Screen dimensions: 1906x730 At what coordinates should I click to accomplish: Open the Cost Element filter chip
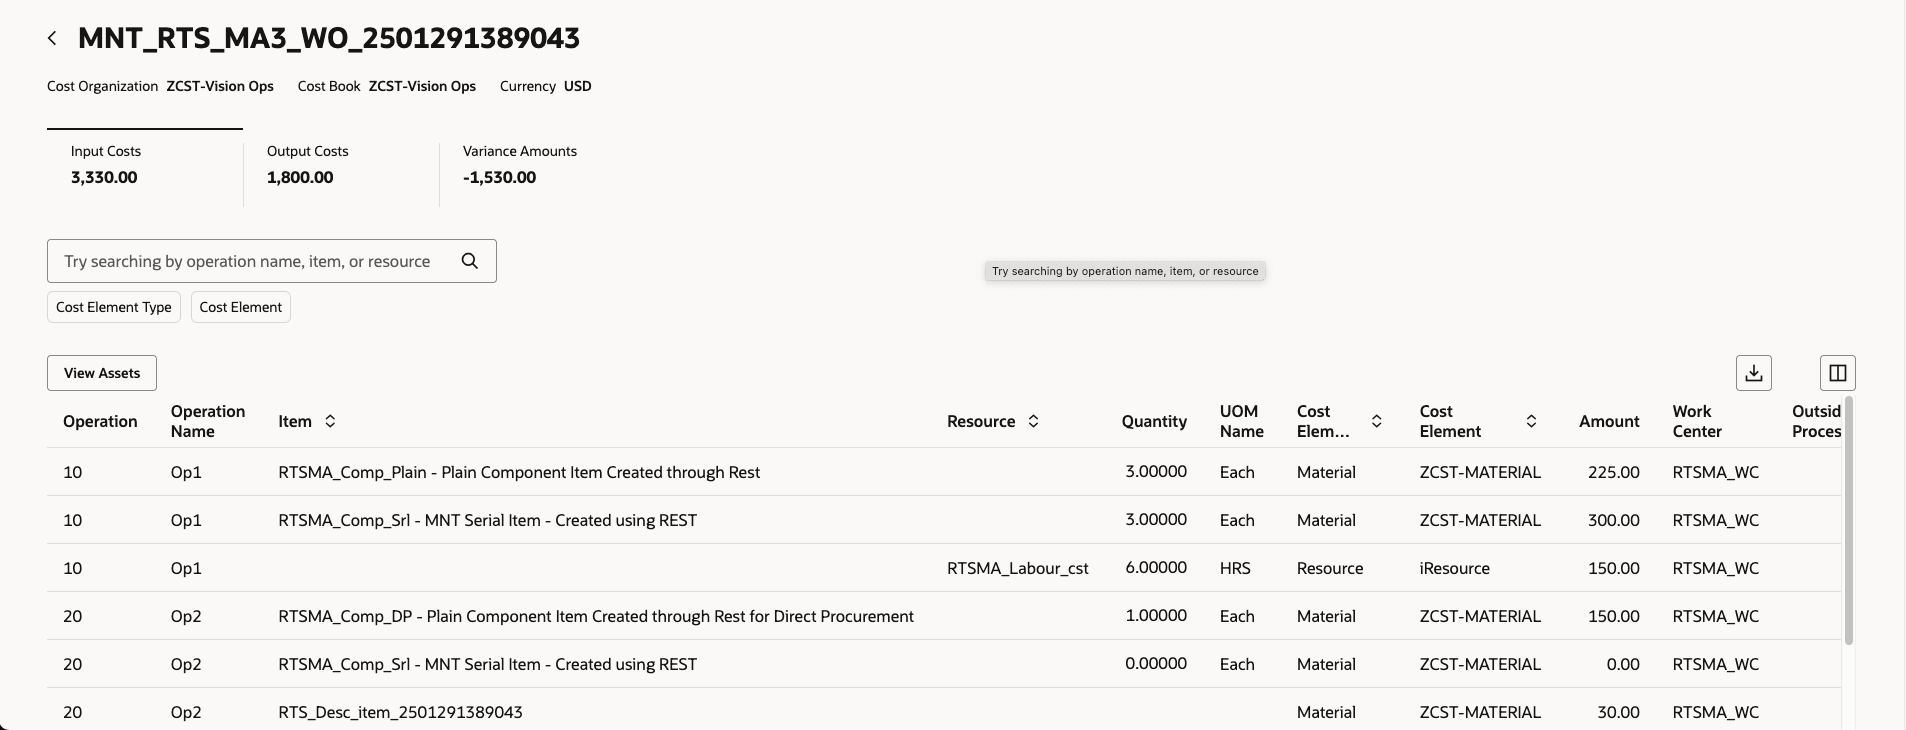[x=240, y=307]
